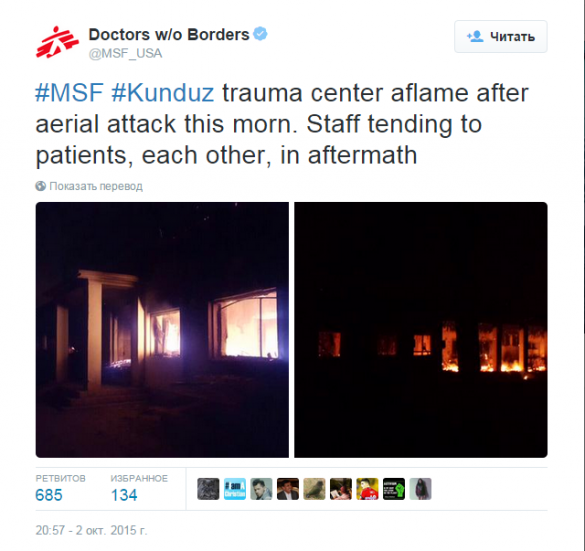Open the bird photo avatar

(x=314, y=489)
